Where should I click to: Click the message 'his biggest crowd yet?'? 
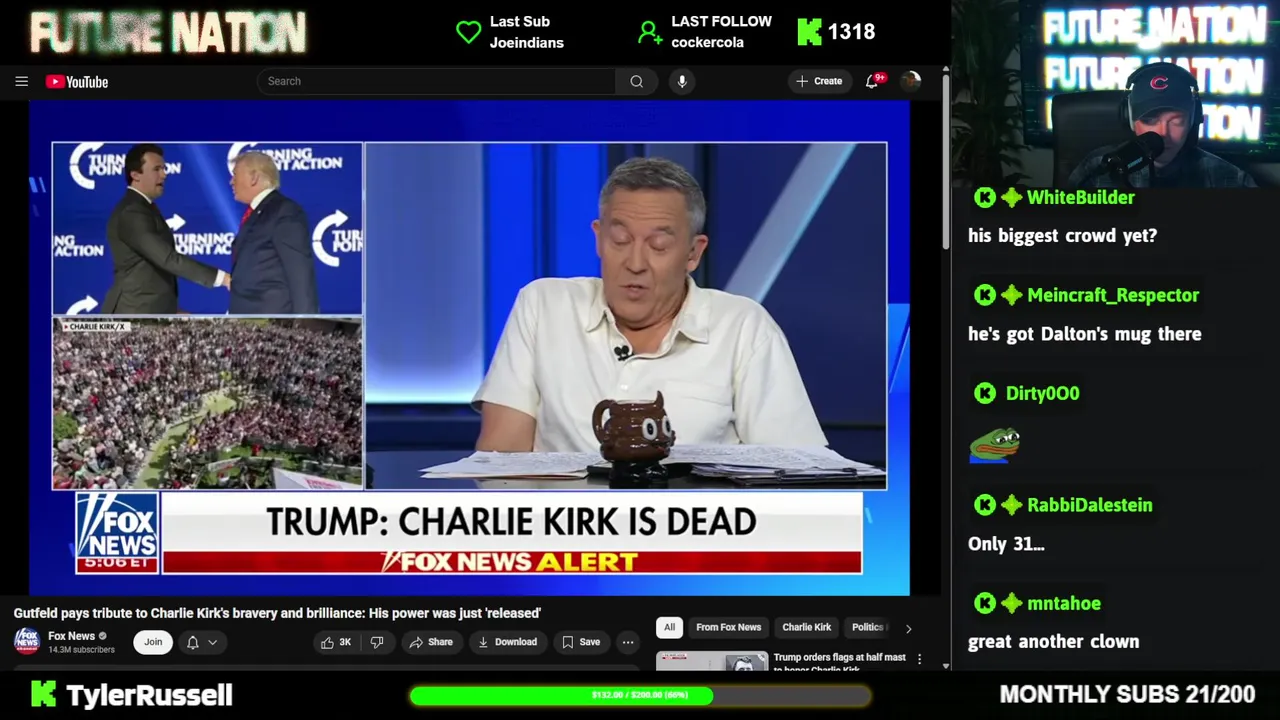click(x=1062, y=236)
